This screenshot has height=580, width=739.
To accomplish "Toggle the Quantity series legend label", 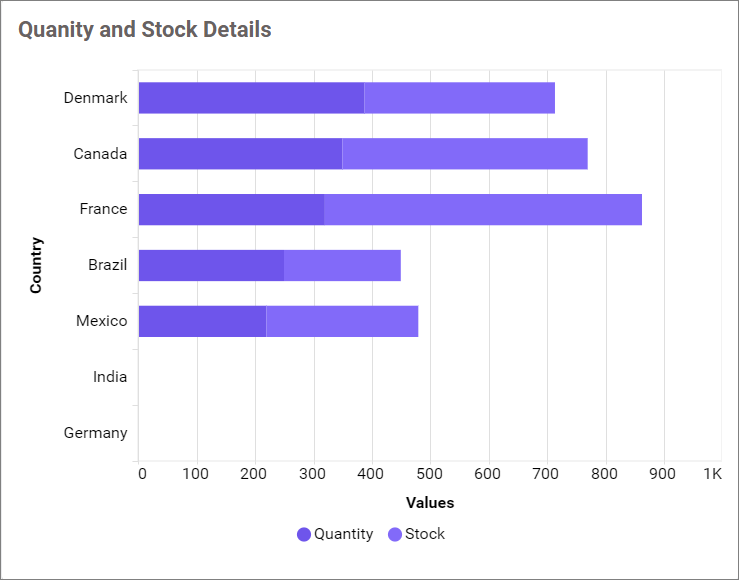I will tap(343, 534).
